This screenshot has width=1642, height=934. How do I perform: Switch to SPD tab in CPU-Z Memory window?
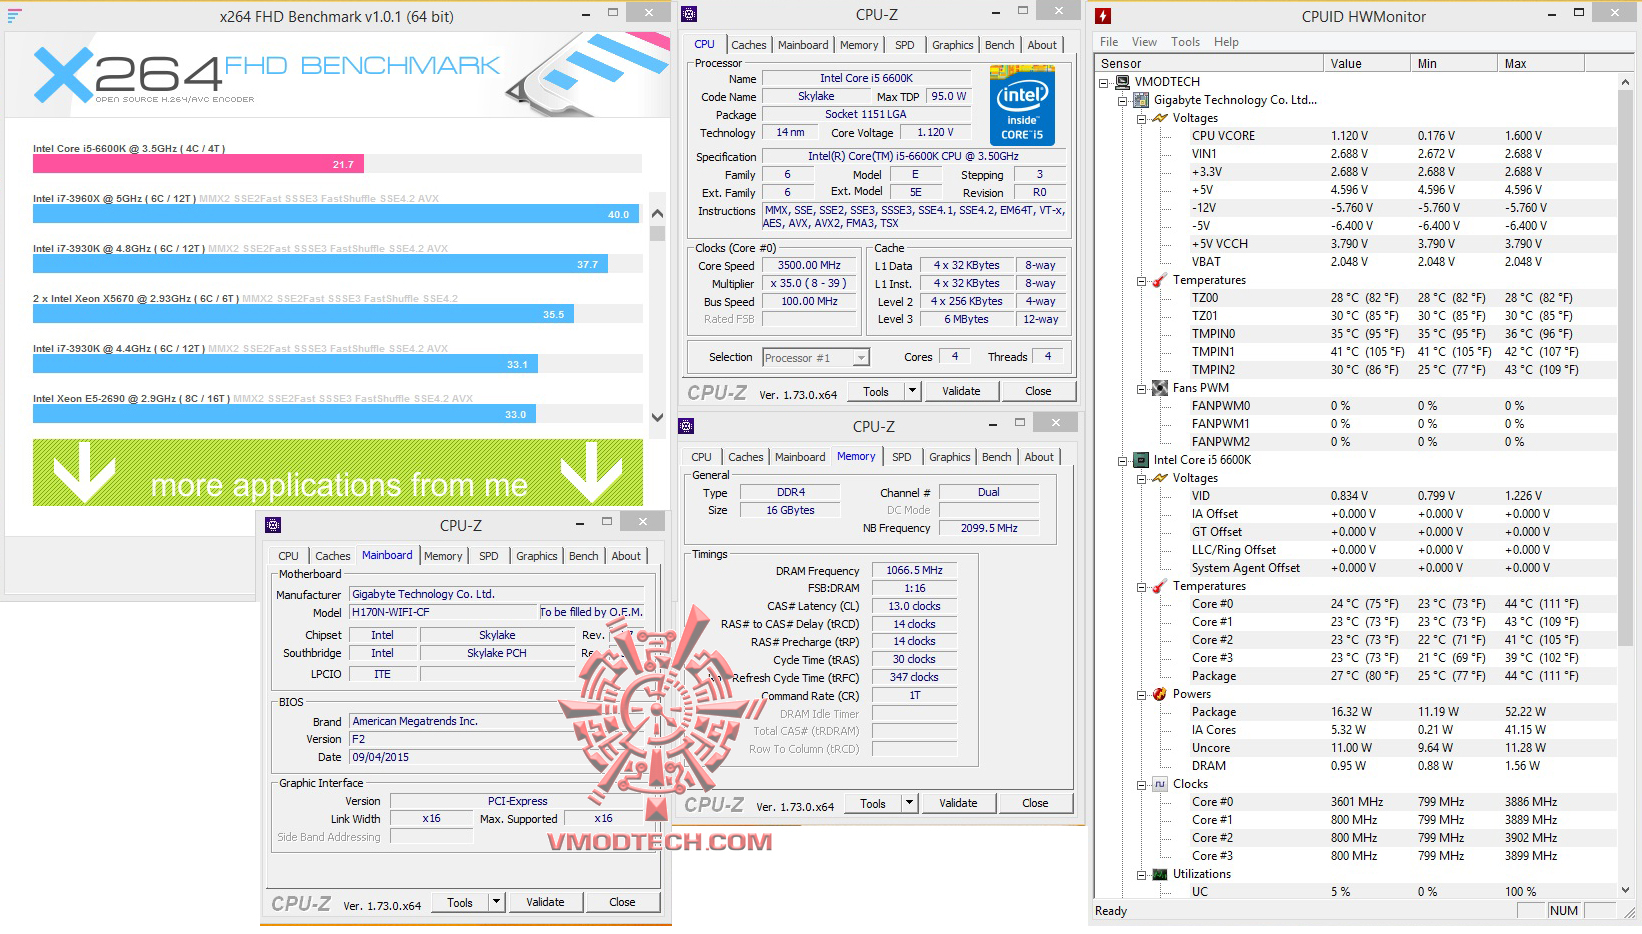(902, 457)
